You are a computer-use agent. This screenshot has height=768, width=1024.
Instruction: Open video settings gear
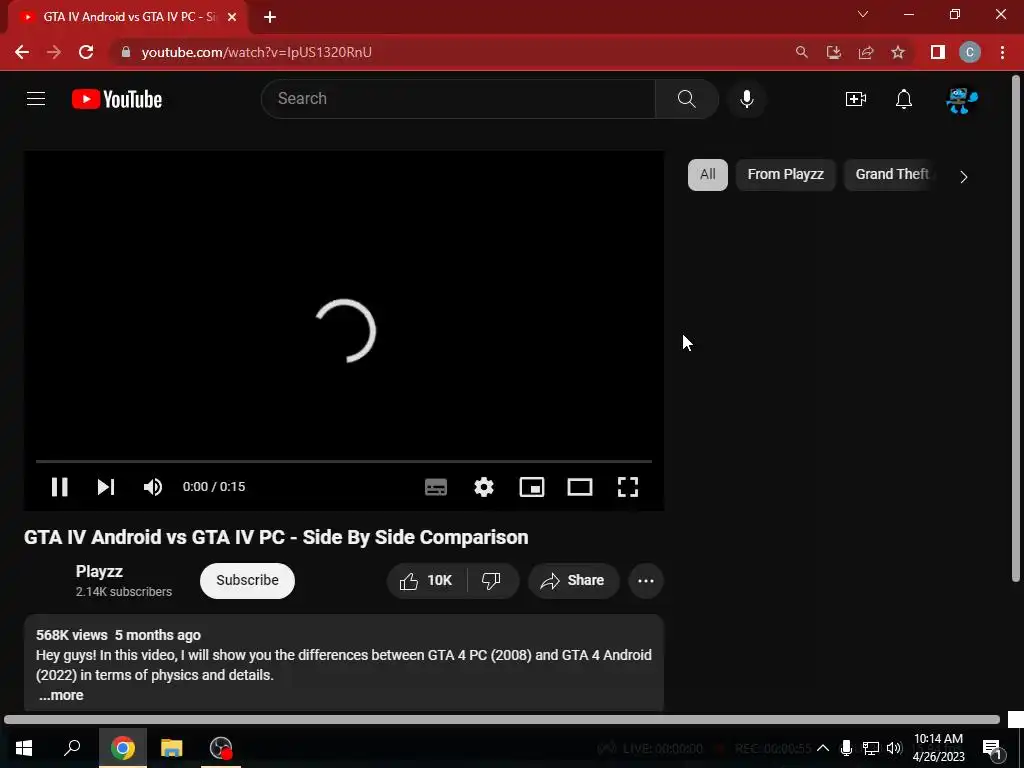(x=484, y=487)
